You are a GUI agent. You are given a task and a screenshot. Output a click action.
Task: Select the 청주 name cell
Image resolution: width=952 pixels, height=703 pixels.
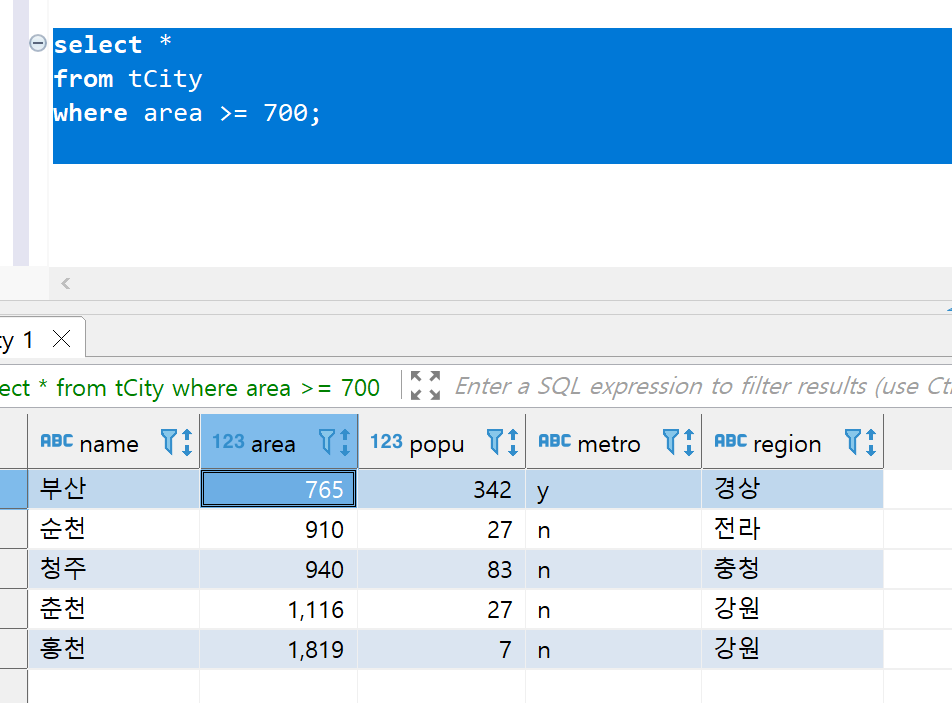pos(114,569)
